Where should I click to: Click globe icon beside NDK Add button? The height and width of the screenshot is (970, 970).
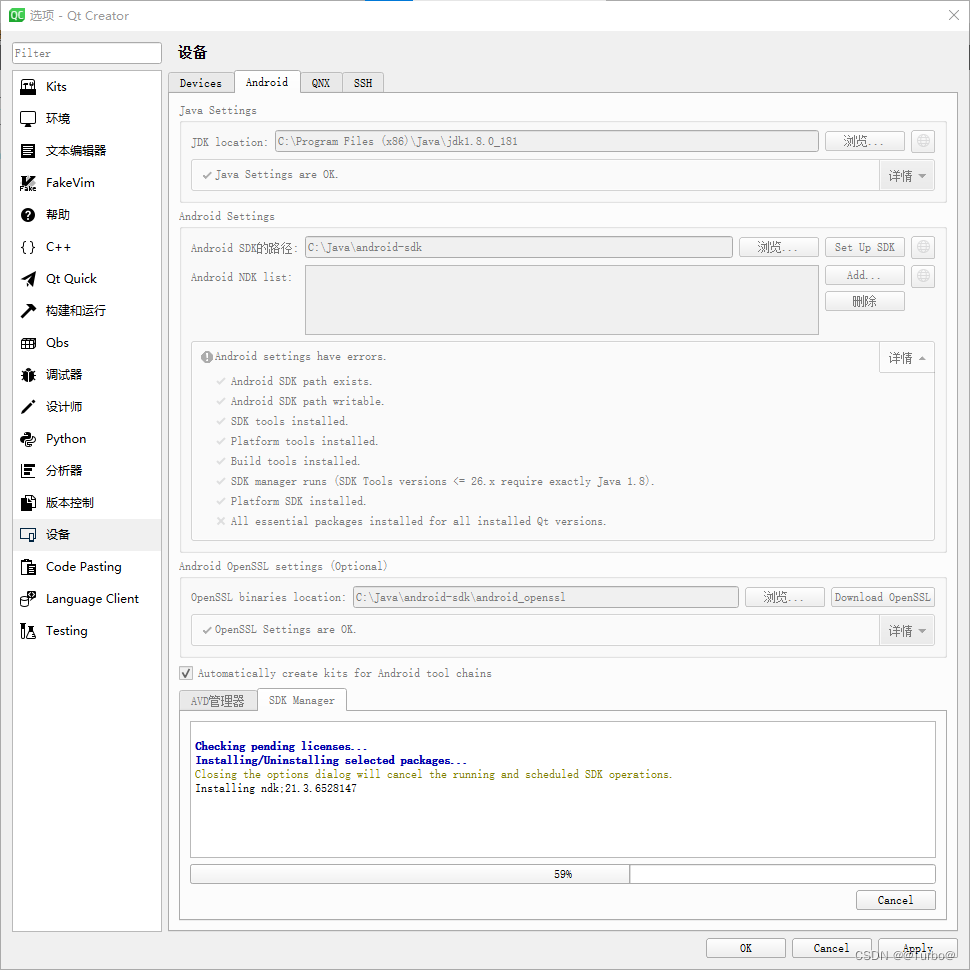pos(922,275)
